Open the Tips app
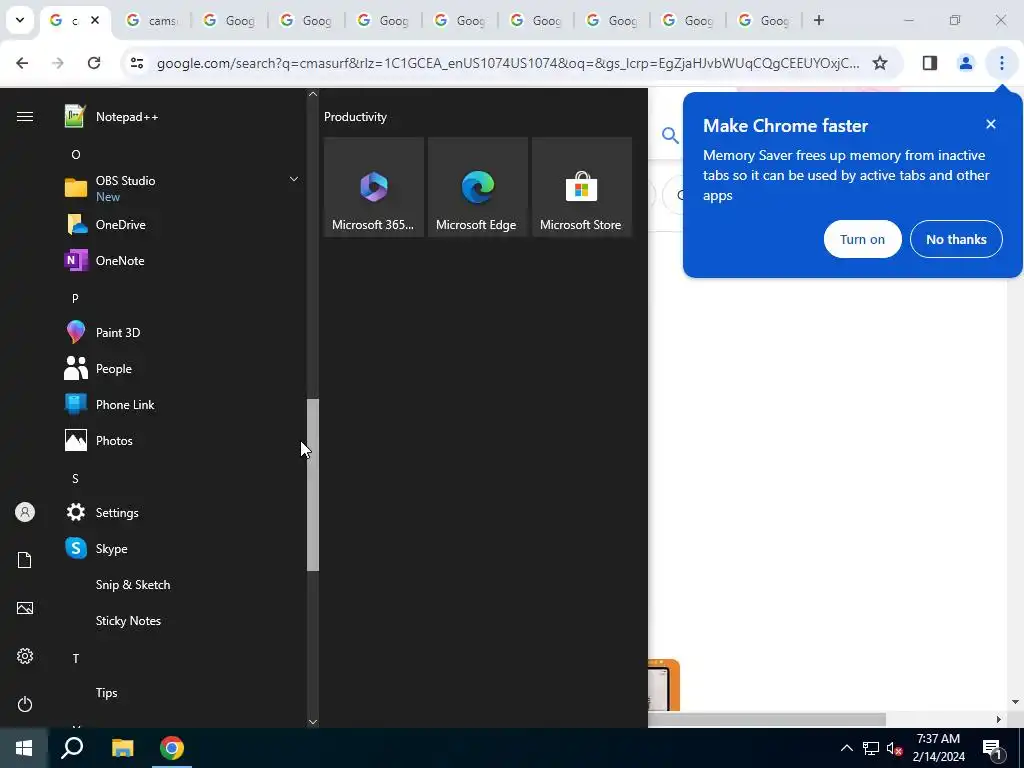 point(183,693)
